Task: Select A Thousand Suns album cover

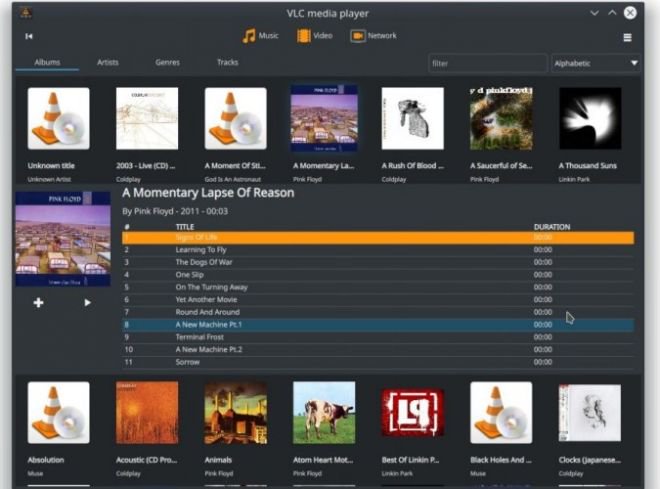Action: pos(590,118)
